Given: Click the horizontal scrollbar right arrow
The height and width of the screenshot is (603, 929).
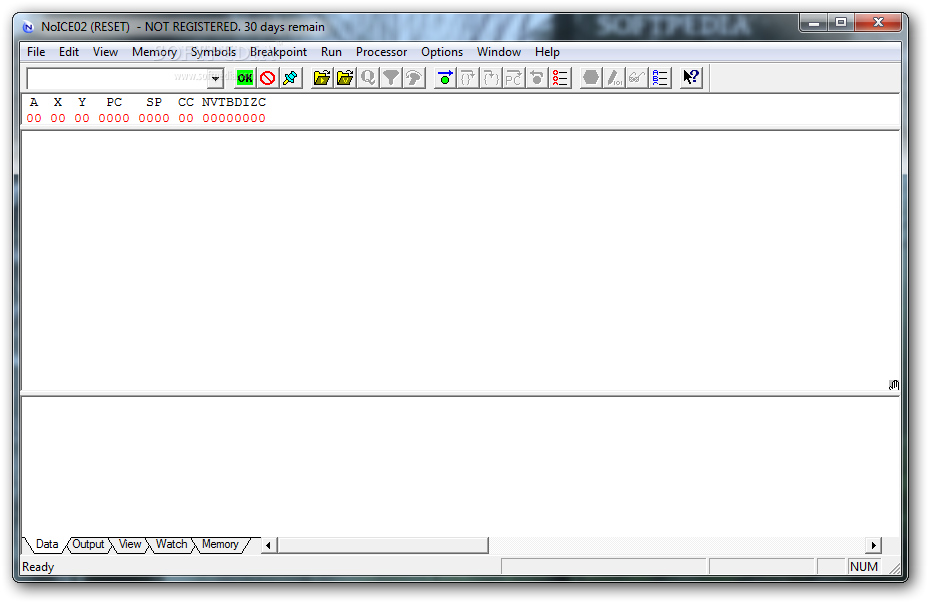Looking at the screenshot, I should (x=874, y=545).
